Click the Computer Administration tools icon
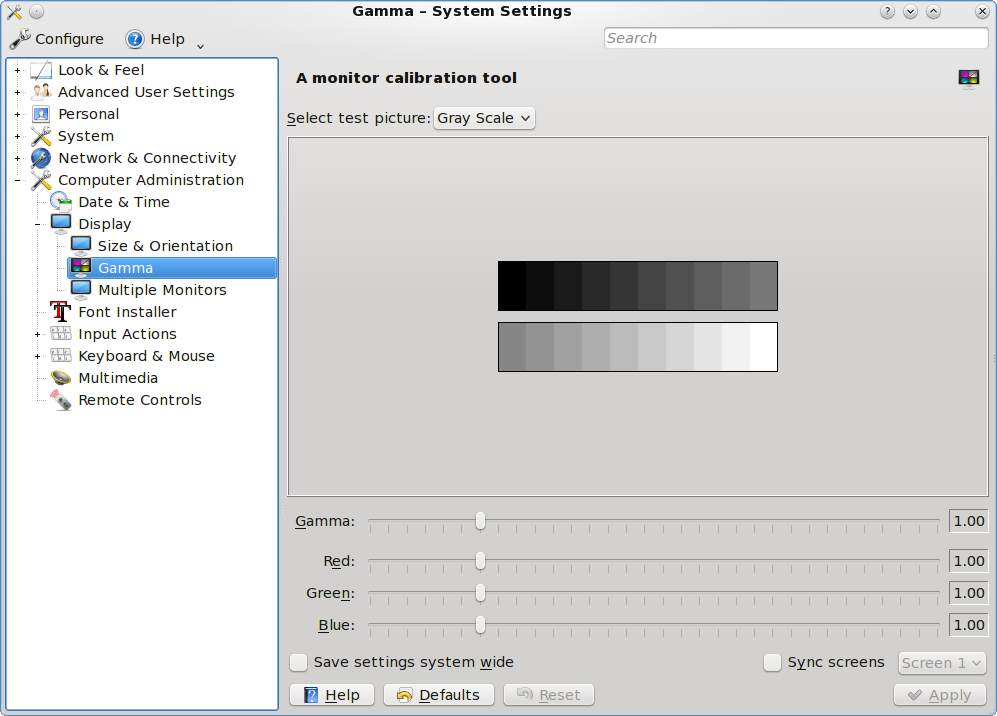The height and width of the screenshot is (716, 997). point(41,180)
